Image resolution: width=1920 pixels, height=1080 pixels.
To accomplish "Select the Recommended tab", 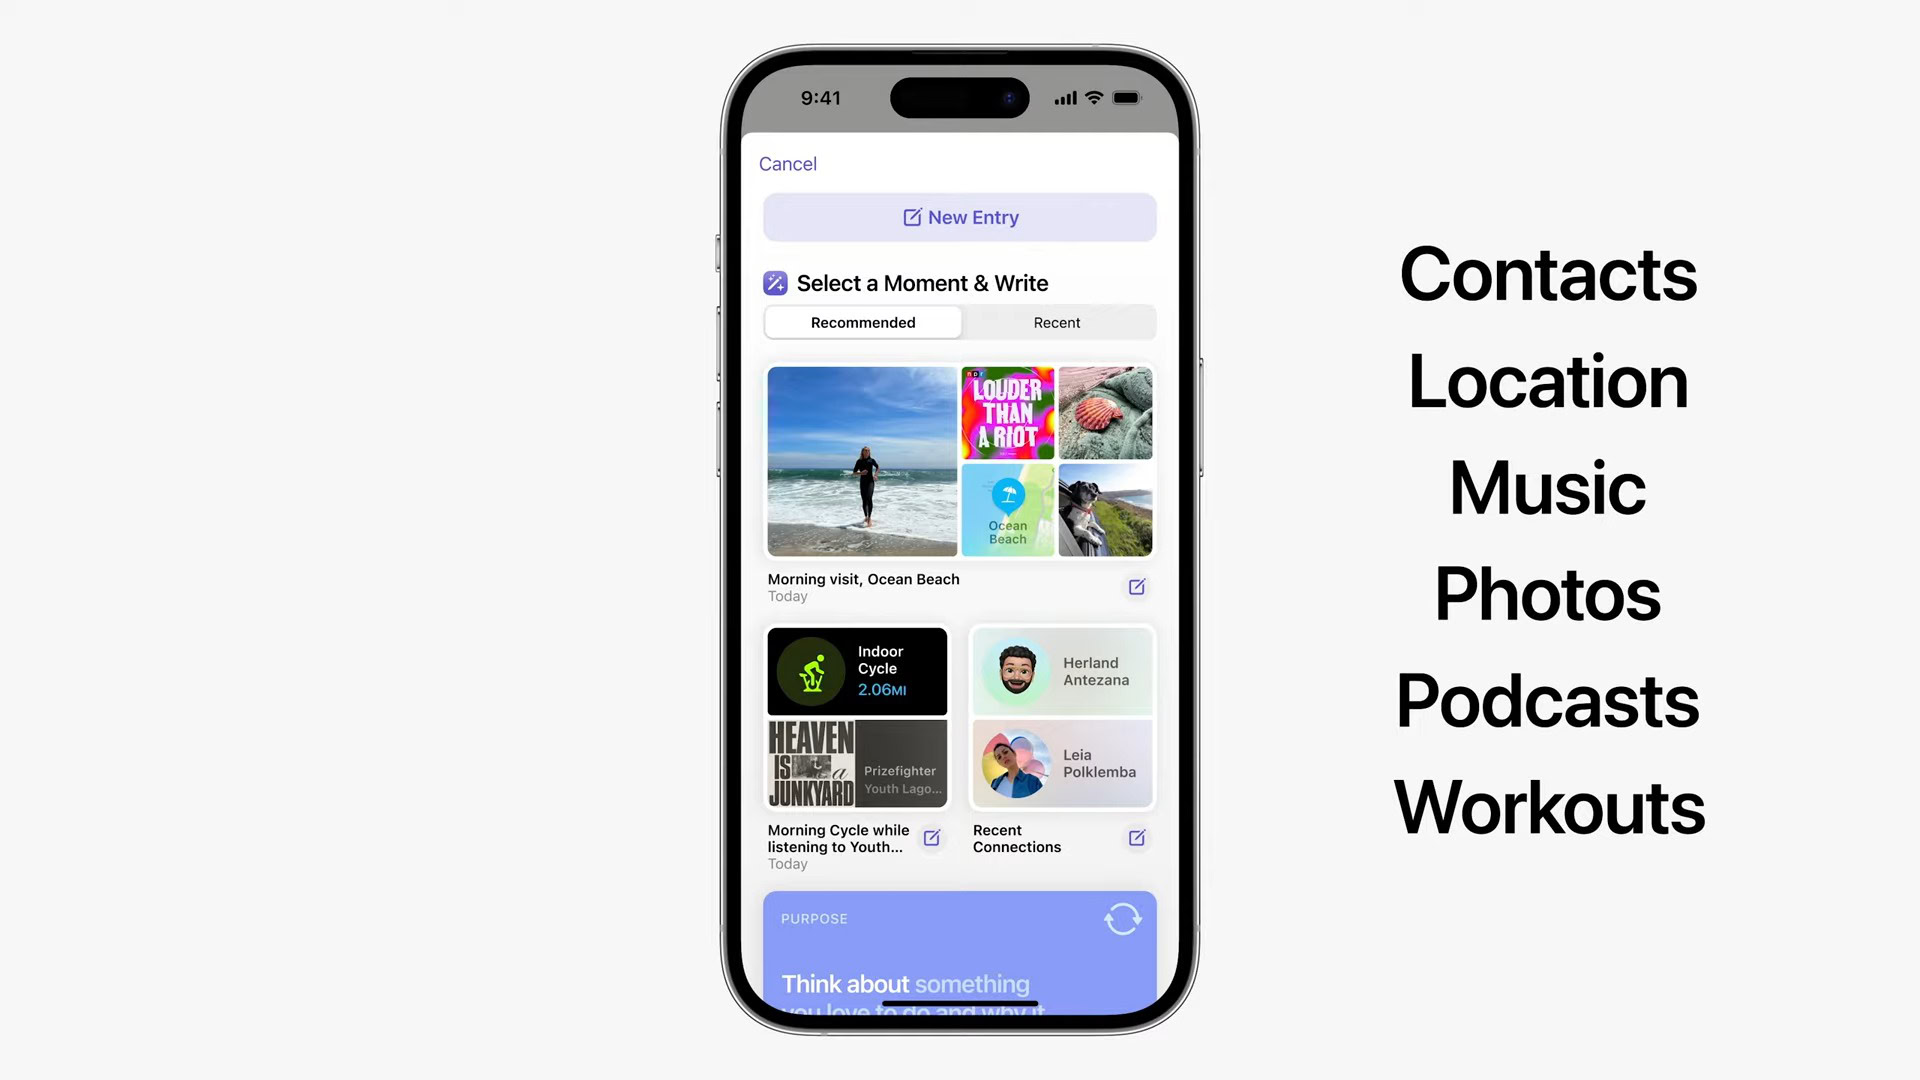I will (x=864, y=322).
